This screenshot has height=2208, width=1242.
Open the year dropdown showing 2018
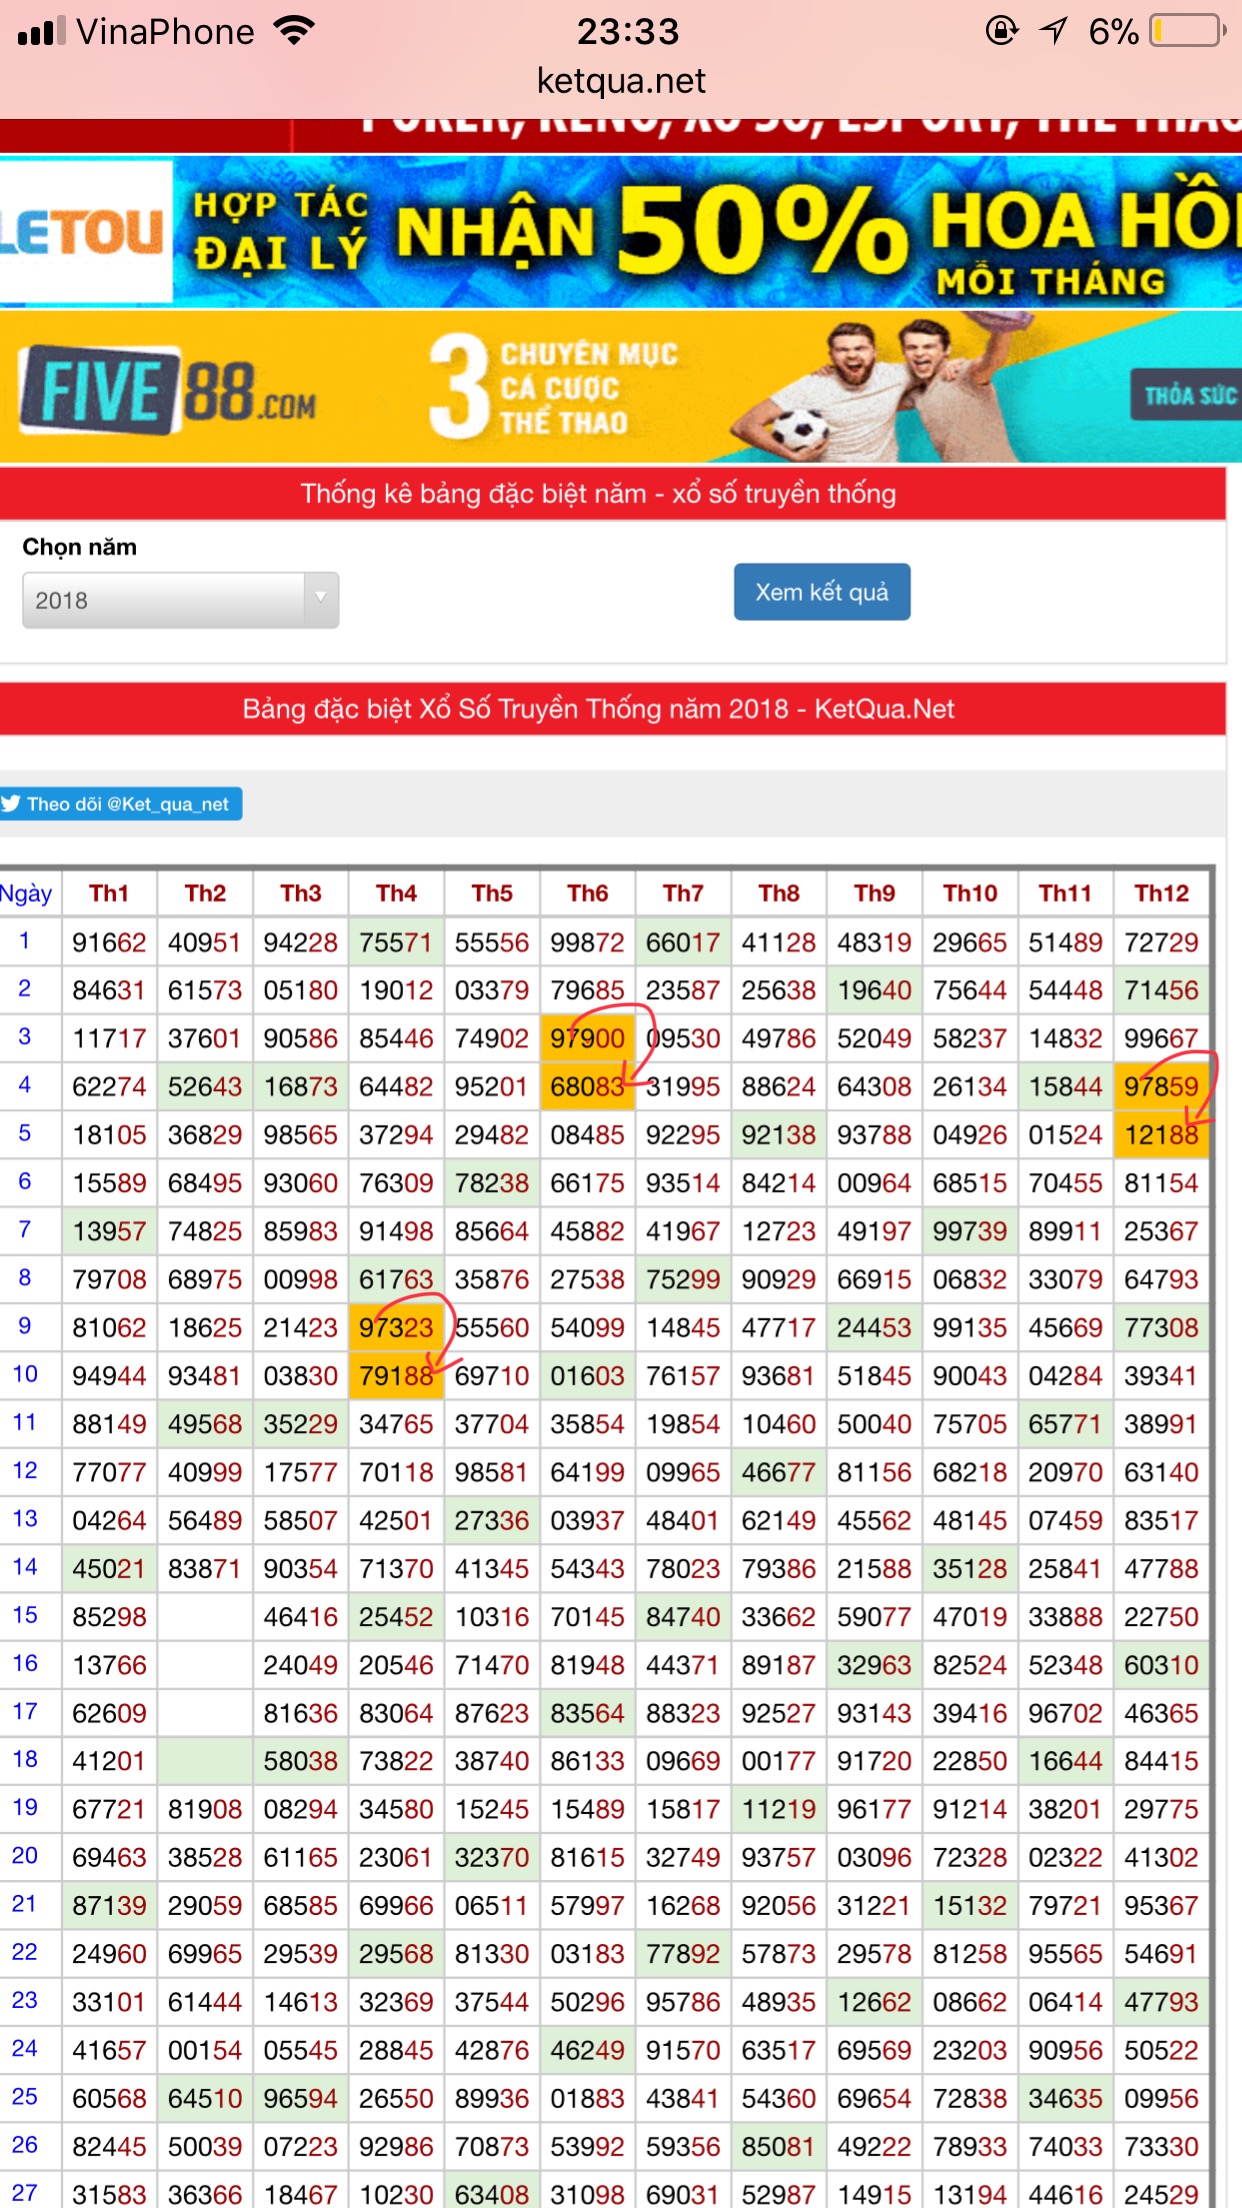pyautogui.click(x=166, y=600)
